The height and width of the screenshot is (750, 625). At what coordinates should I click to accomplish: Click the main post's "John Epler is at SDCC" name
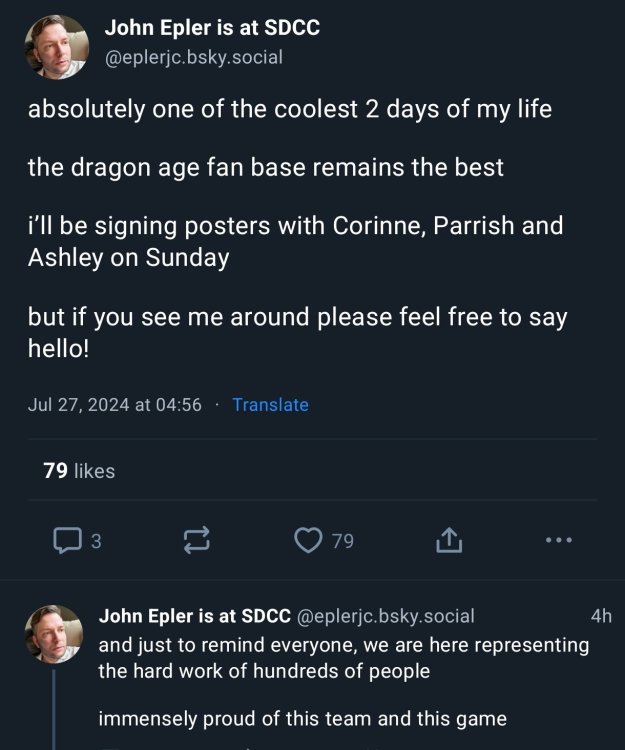click(x=212, y=28)
